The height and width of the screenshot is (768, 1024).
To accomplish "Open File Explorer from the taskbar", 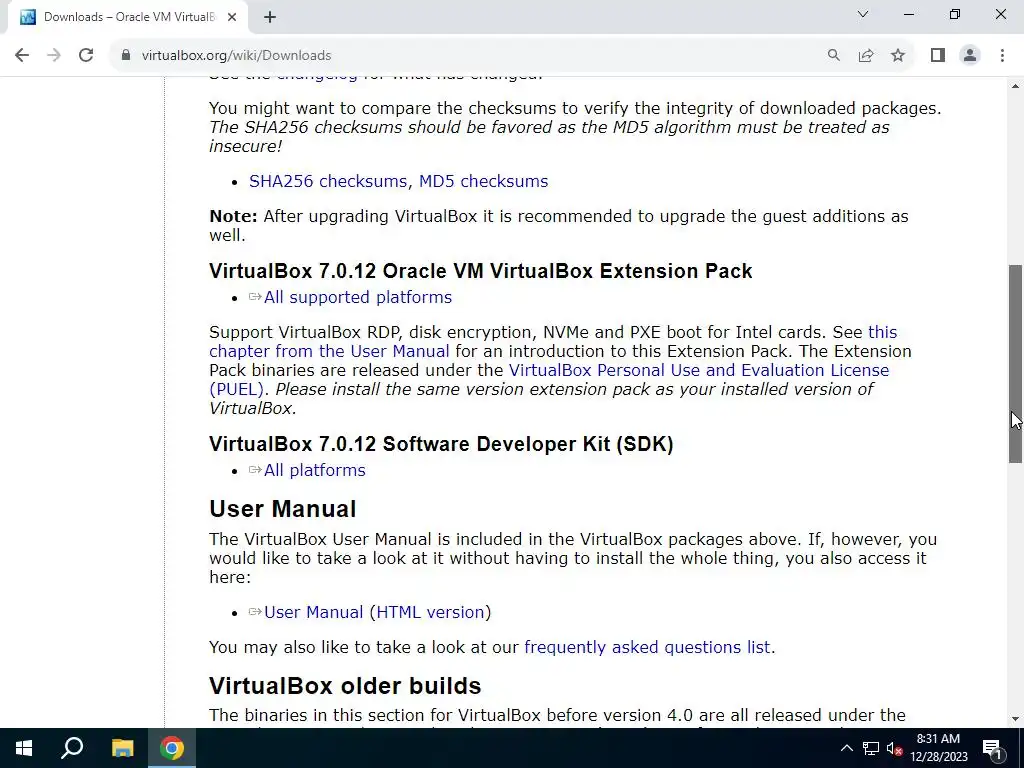I will pyautogui.click(x=122, y=748).
